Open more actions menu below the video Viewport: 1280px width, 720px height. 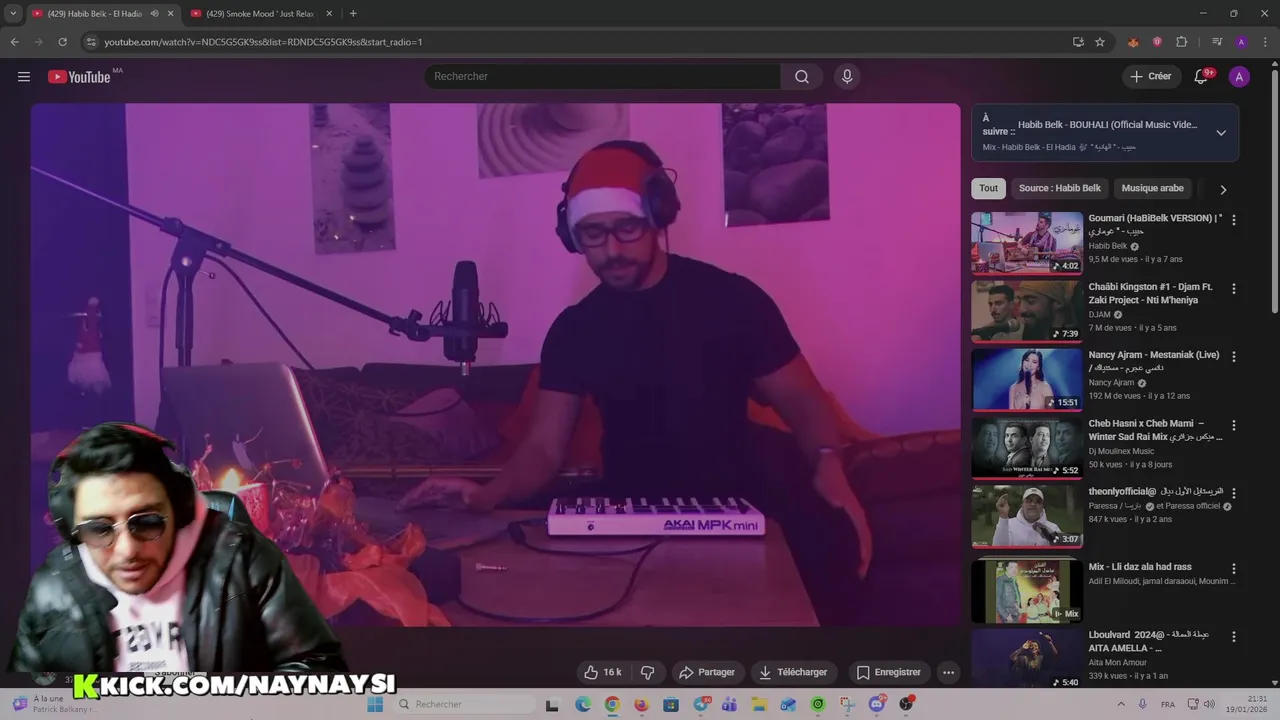point(948,672)
